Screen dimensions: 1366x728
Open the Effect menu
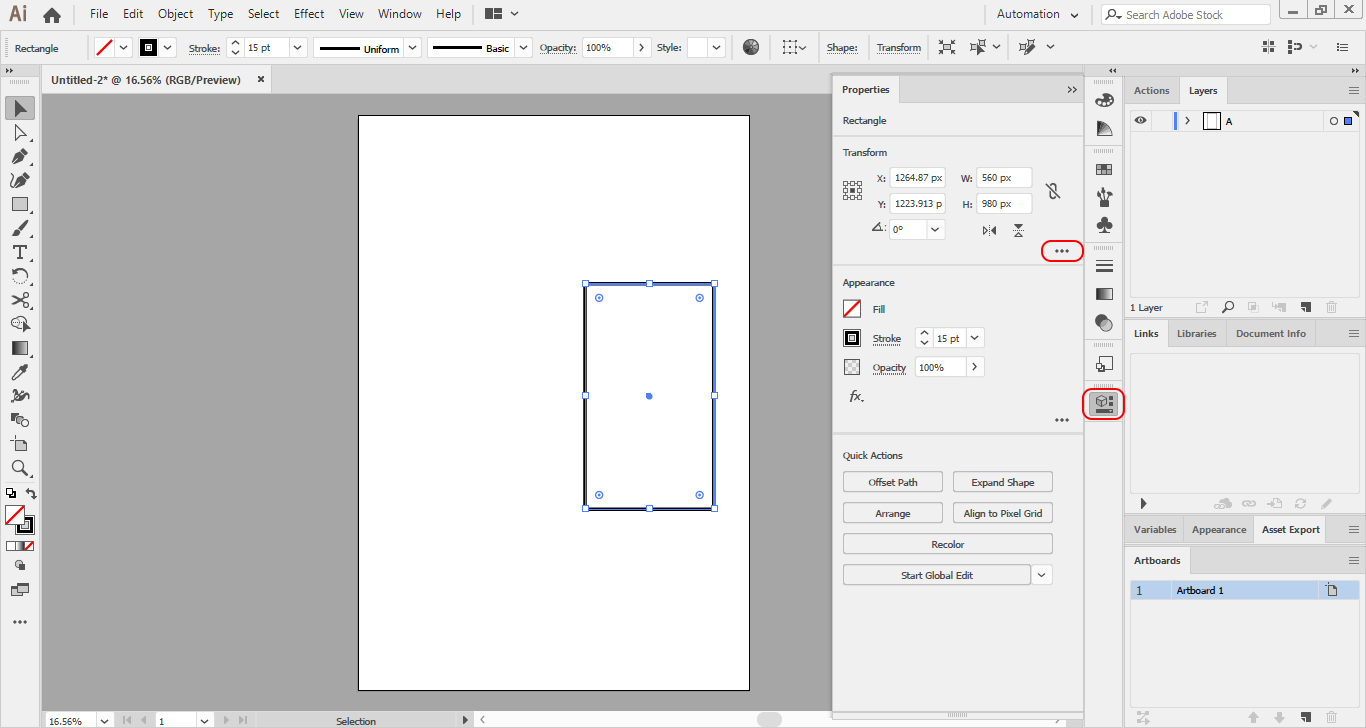click(309, 14)
